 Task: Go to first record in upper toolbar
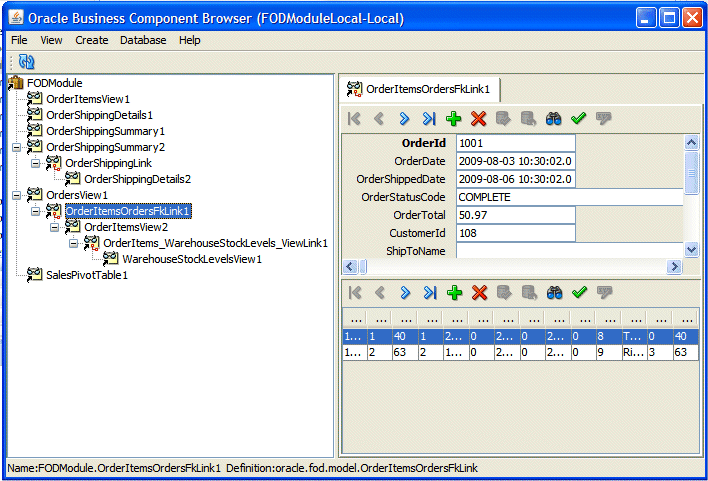[354, 119]
